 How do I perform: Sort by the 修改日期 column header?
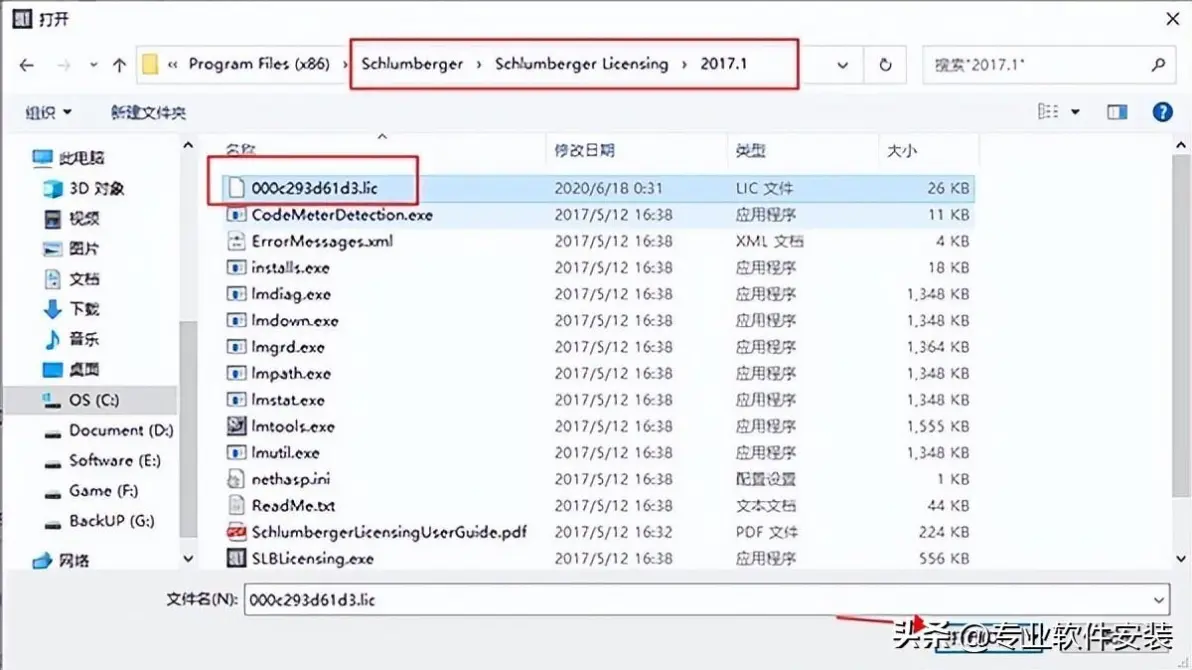pos(585,151)
